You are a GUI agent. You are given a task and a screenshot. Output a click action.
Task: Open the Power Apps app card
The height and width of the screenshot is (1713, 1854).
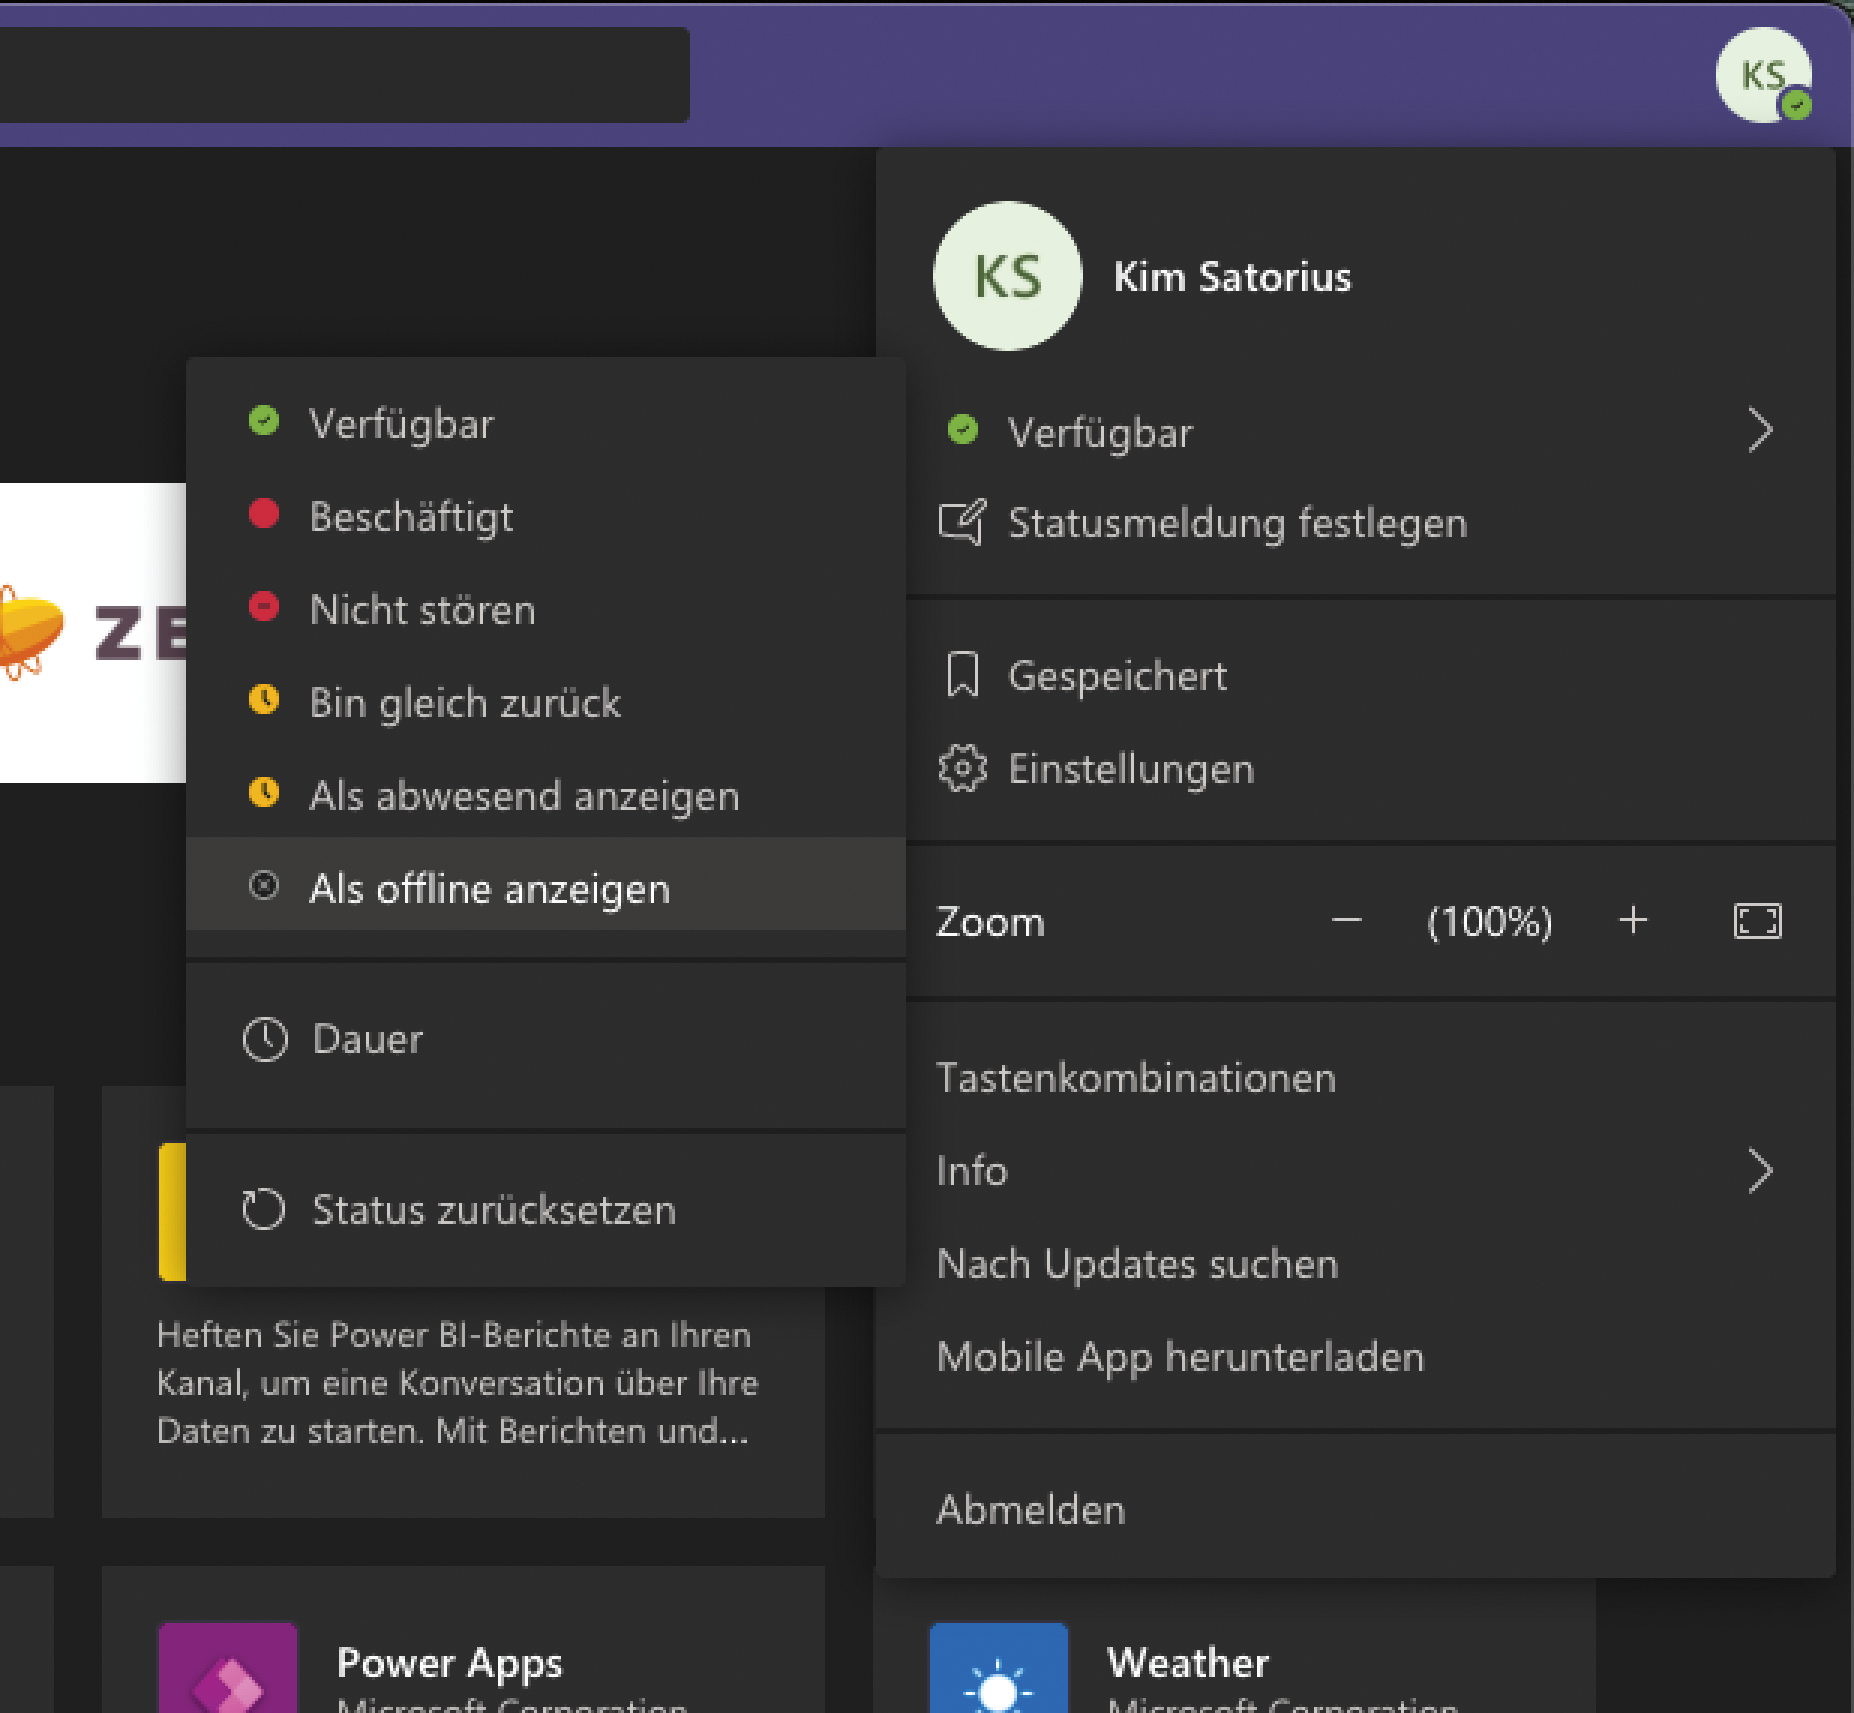pos(464,1640)
